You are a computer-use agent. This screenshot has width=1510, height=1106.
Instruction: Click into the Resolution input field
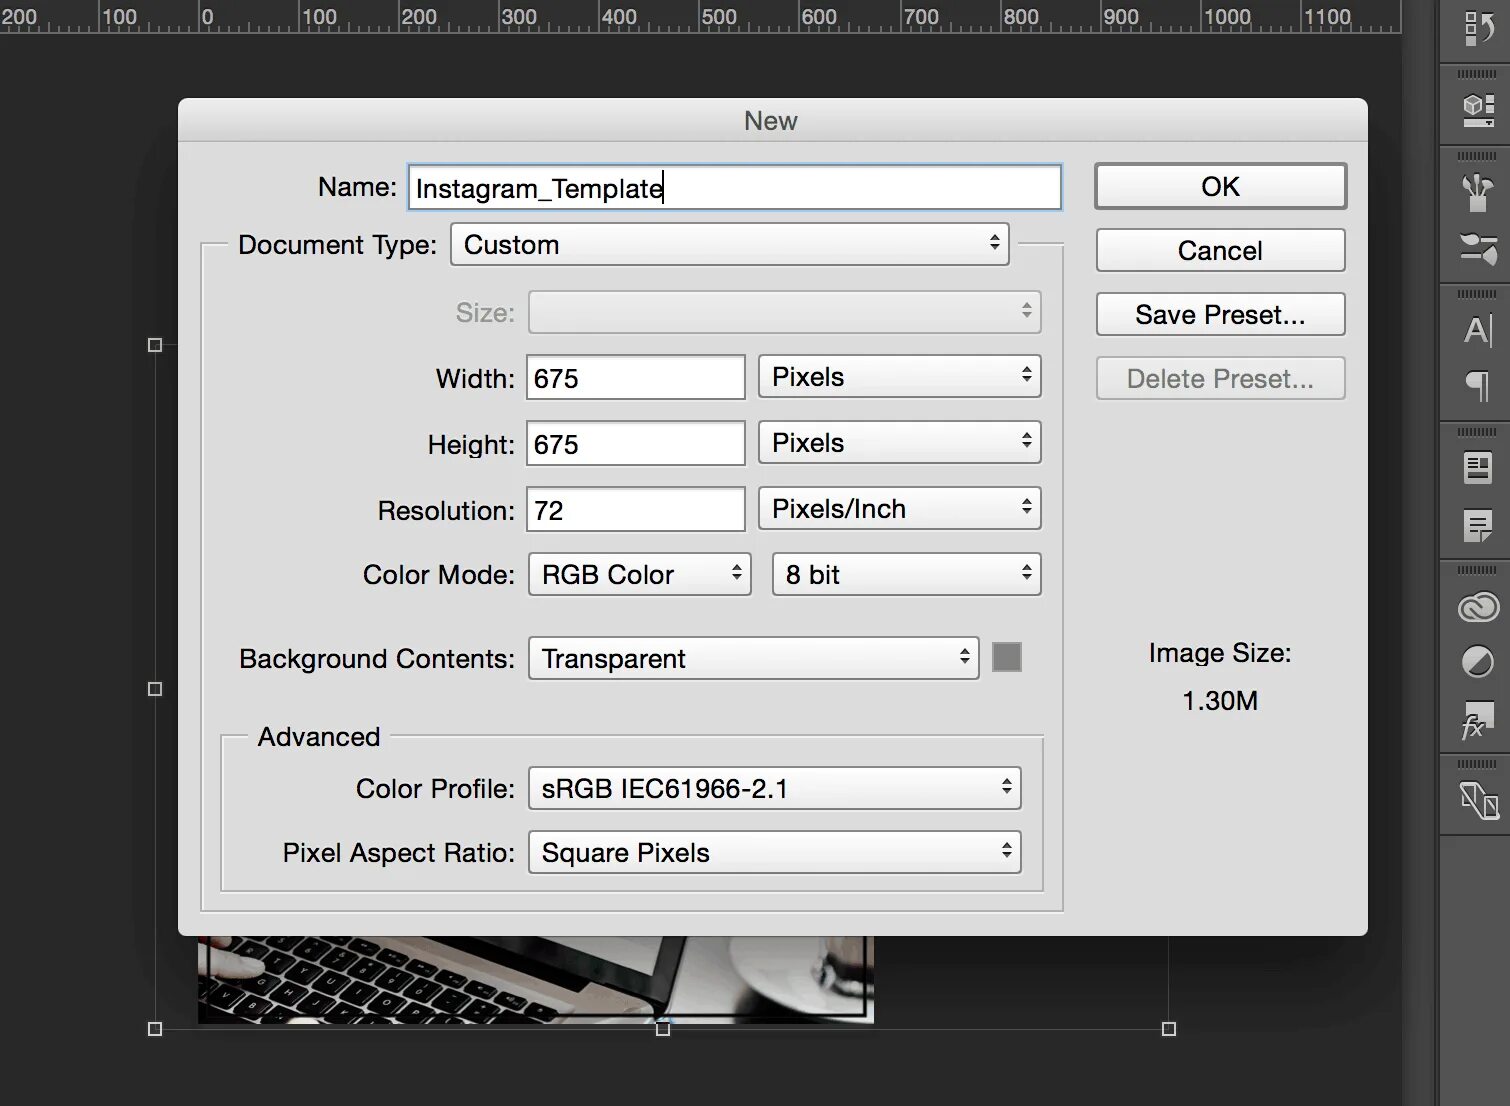click(635, 510)
